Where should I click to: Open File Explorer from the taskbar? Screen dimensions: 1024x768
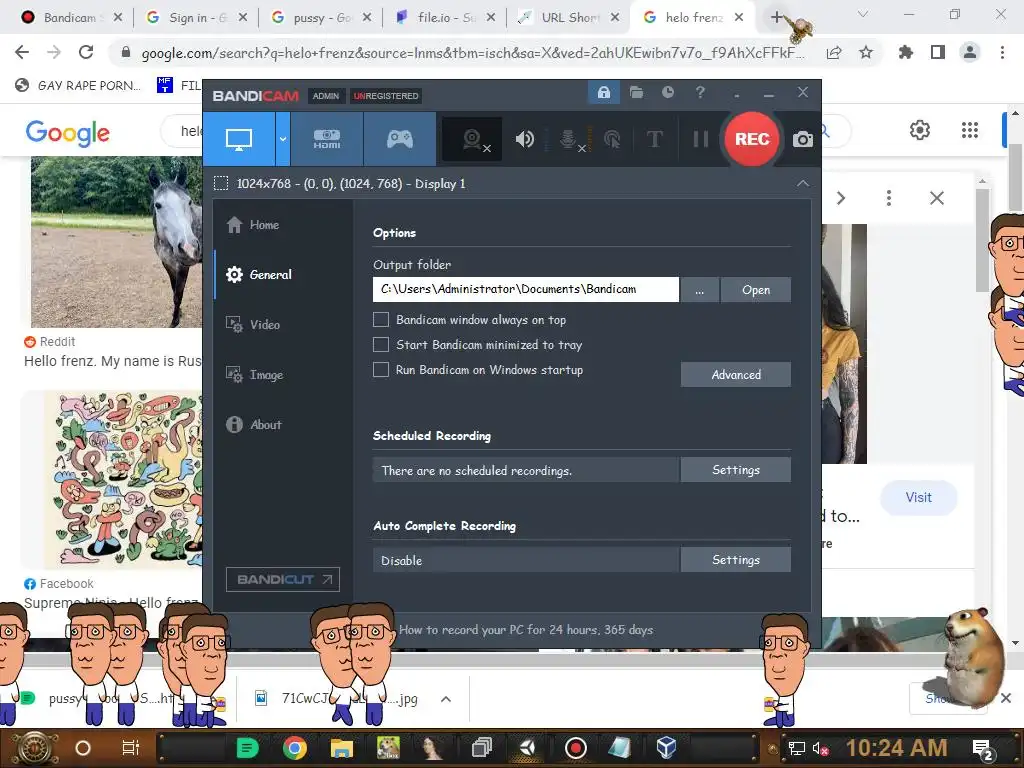click(342, 748)
